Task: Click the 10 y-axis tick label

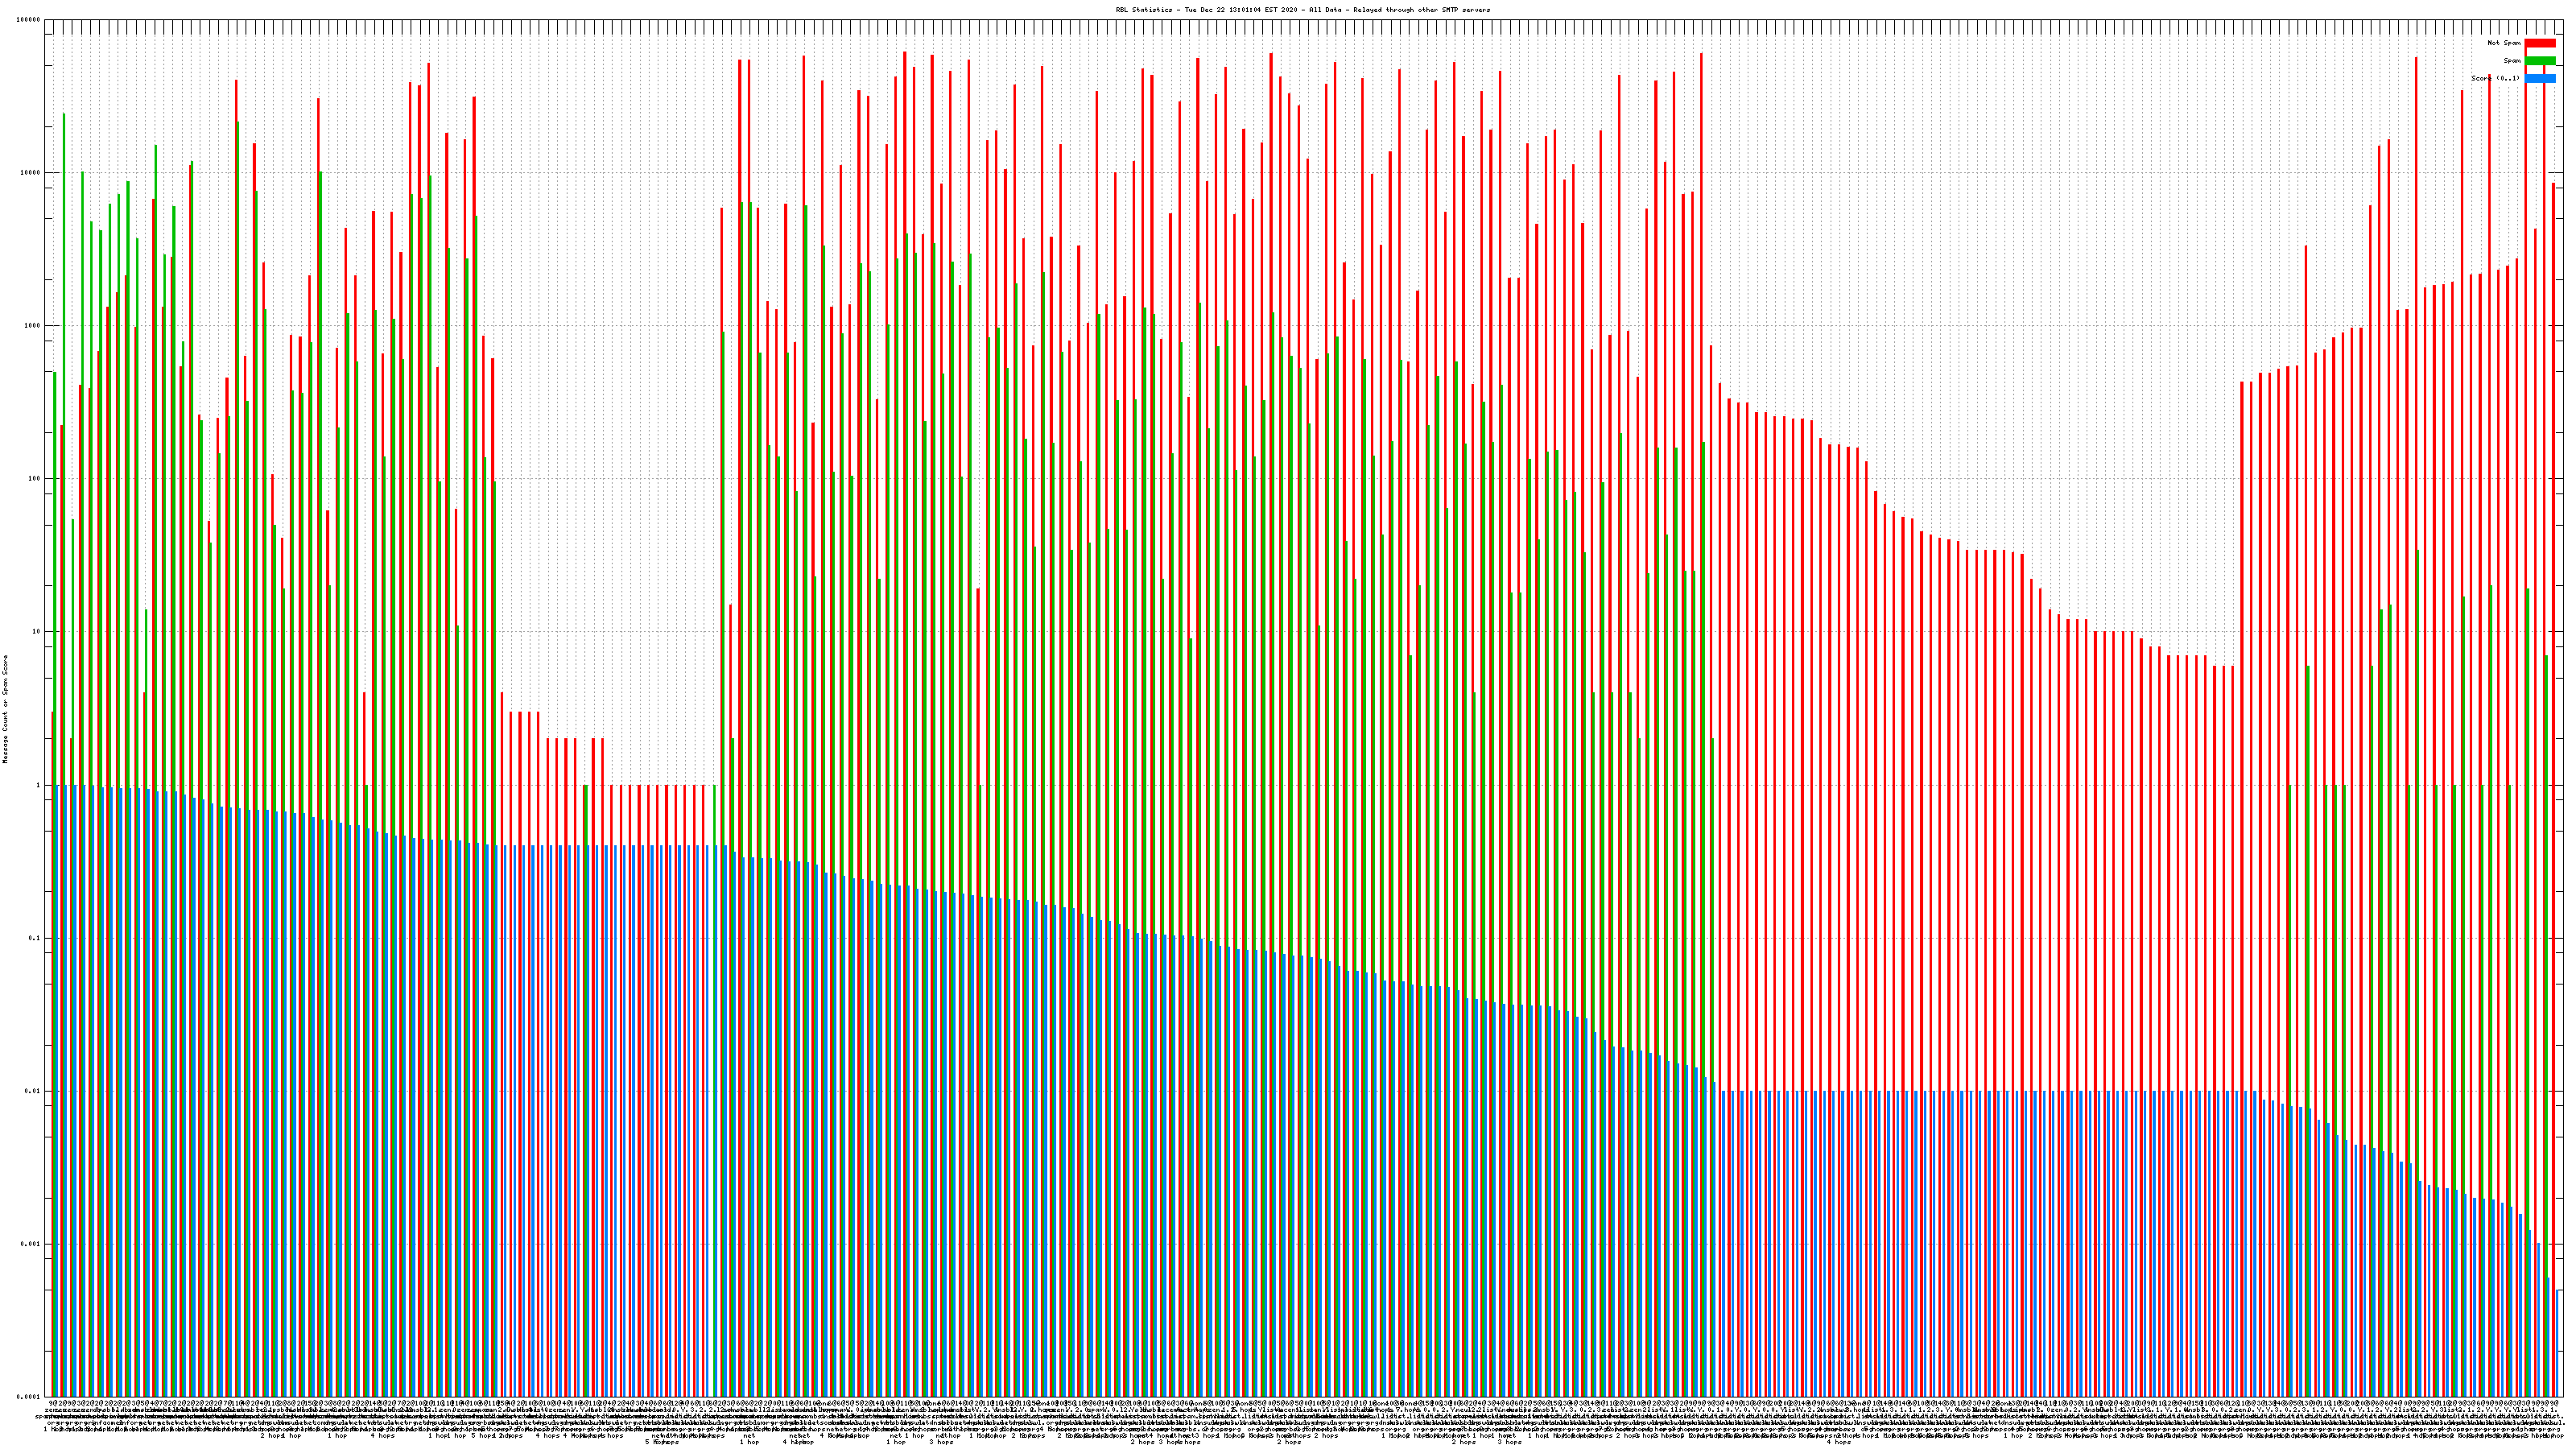Action: tap(37, 632)
